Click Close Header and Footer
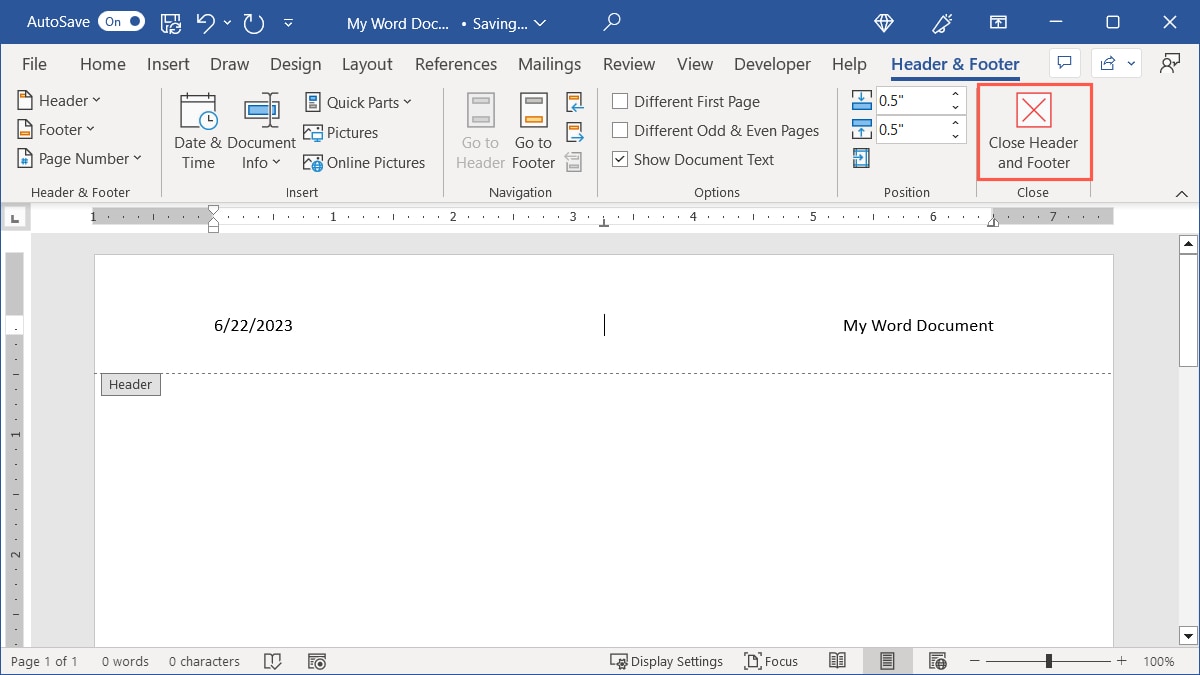This screenshot has height=675, width=1200. pyautogui.click(x=1034, y=131)
